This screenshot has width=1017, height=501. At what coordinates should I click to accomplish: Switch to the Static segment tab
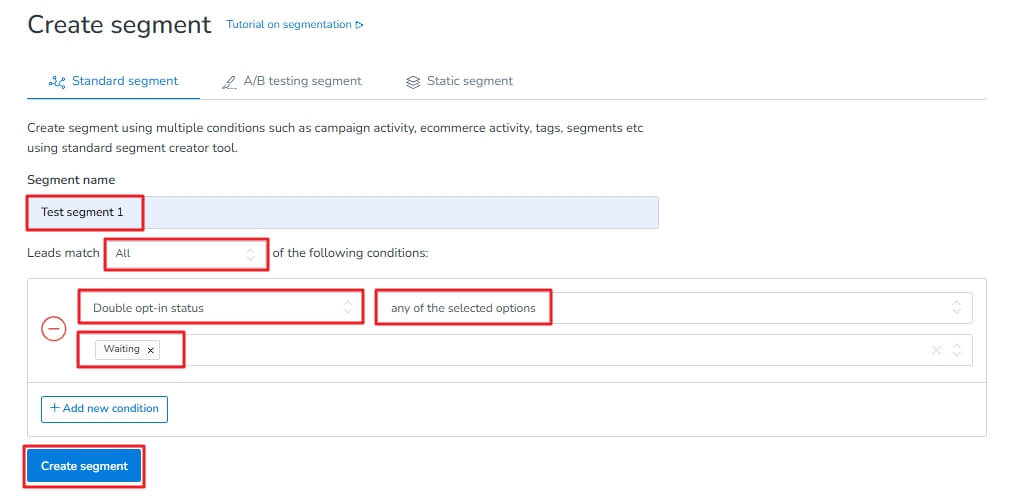coord(469,81)
